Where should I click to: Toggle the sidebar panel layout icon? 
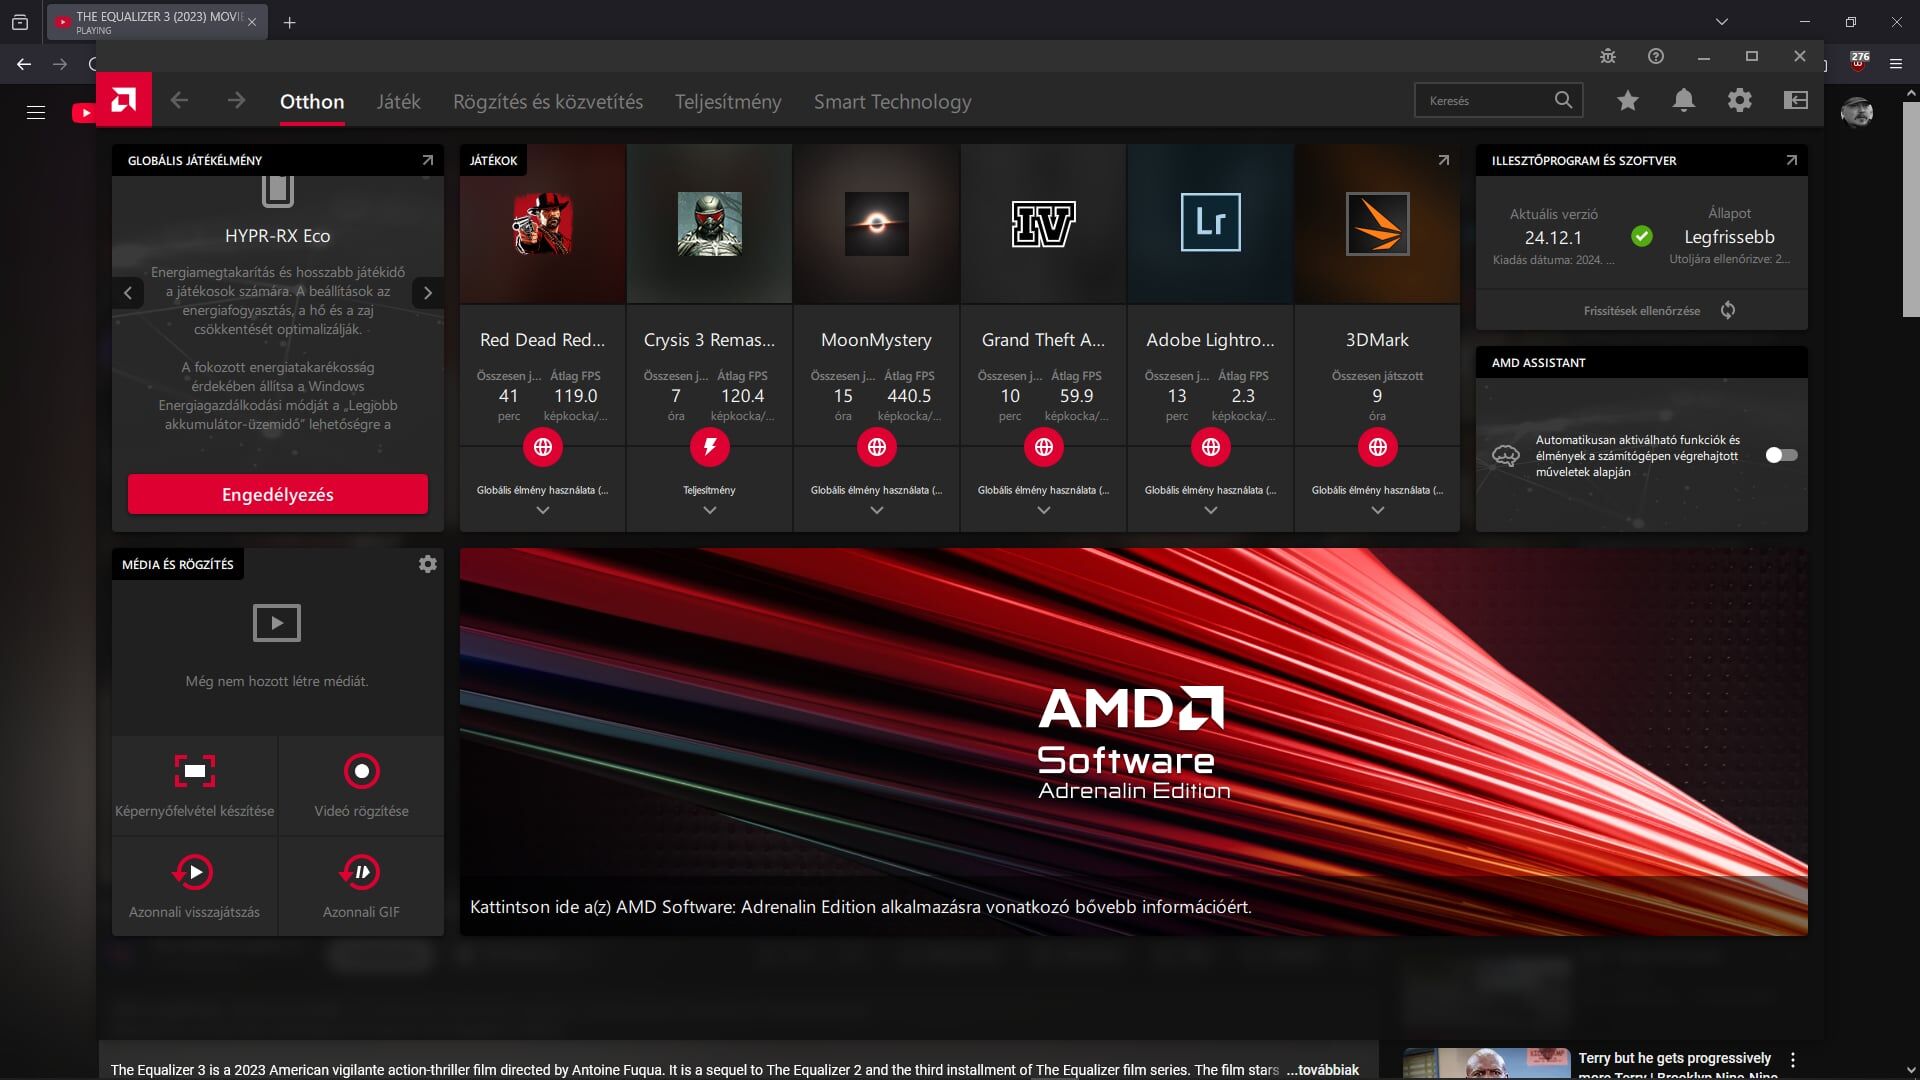[x=1796, y=100]
